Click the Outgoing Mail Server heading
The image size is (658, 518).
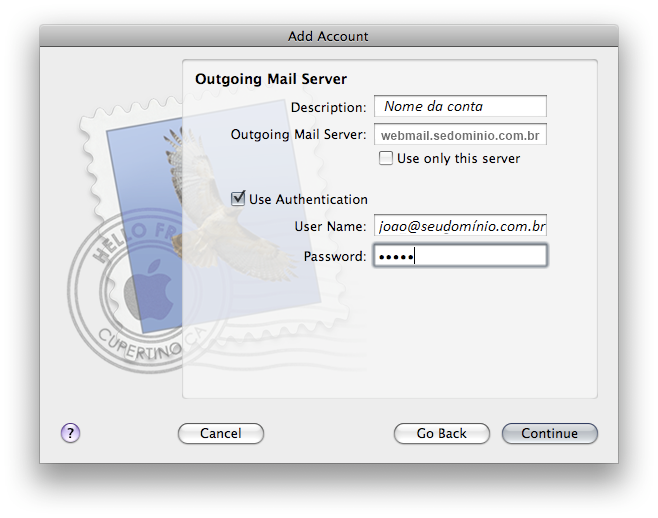pos(271,79)
